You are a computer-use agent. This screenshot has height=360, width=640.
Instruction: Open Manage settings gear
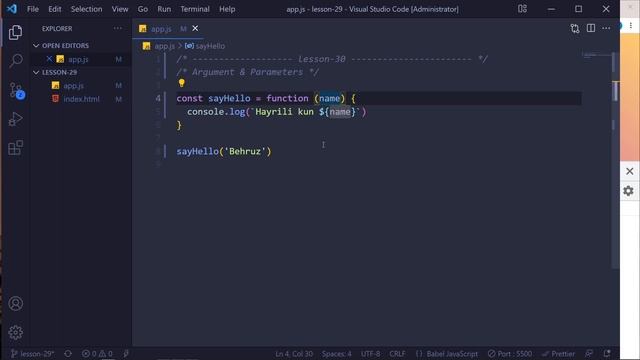coord(16,332)
